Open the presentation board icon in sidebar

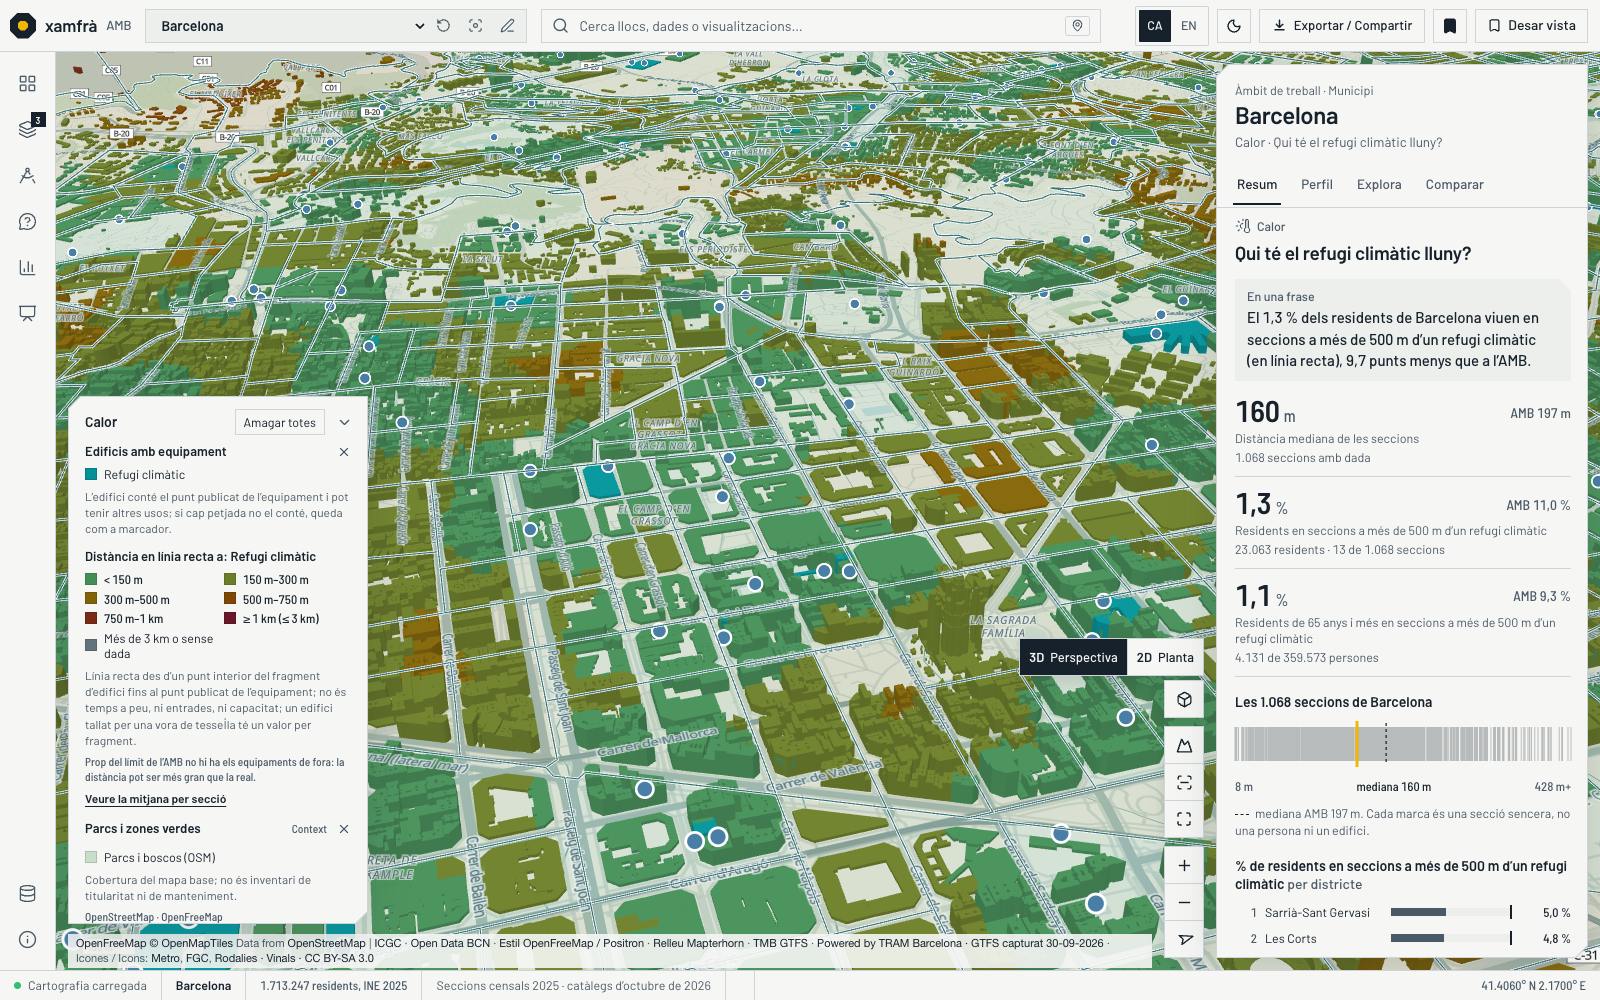(27, 313)
